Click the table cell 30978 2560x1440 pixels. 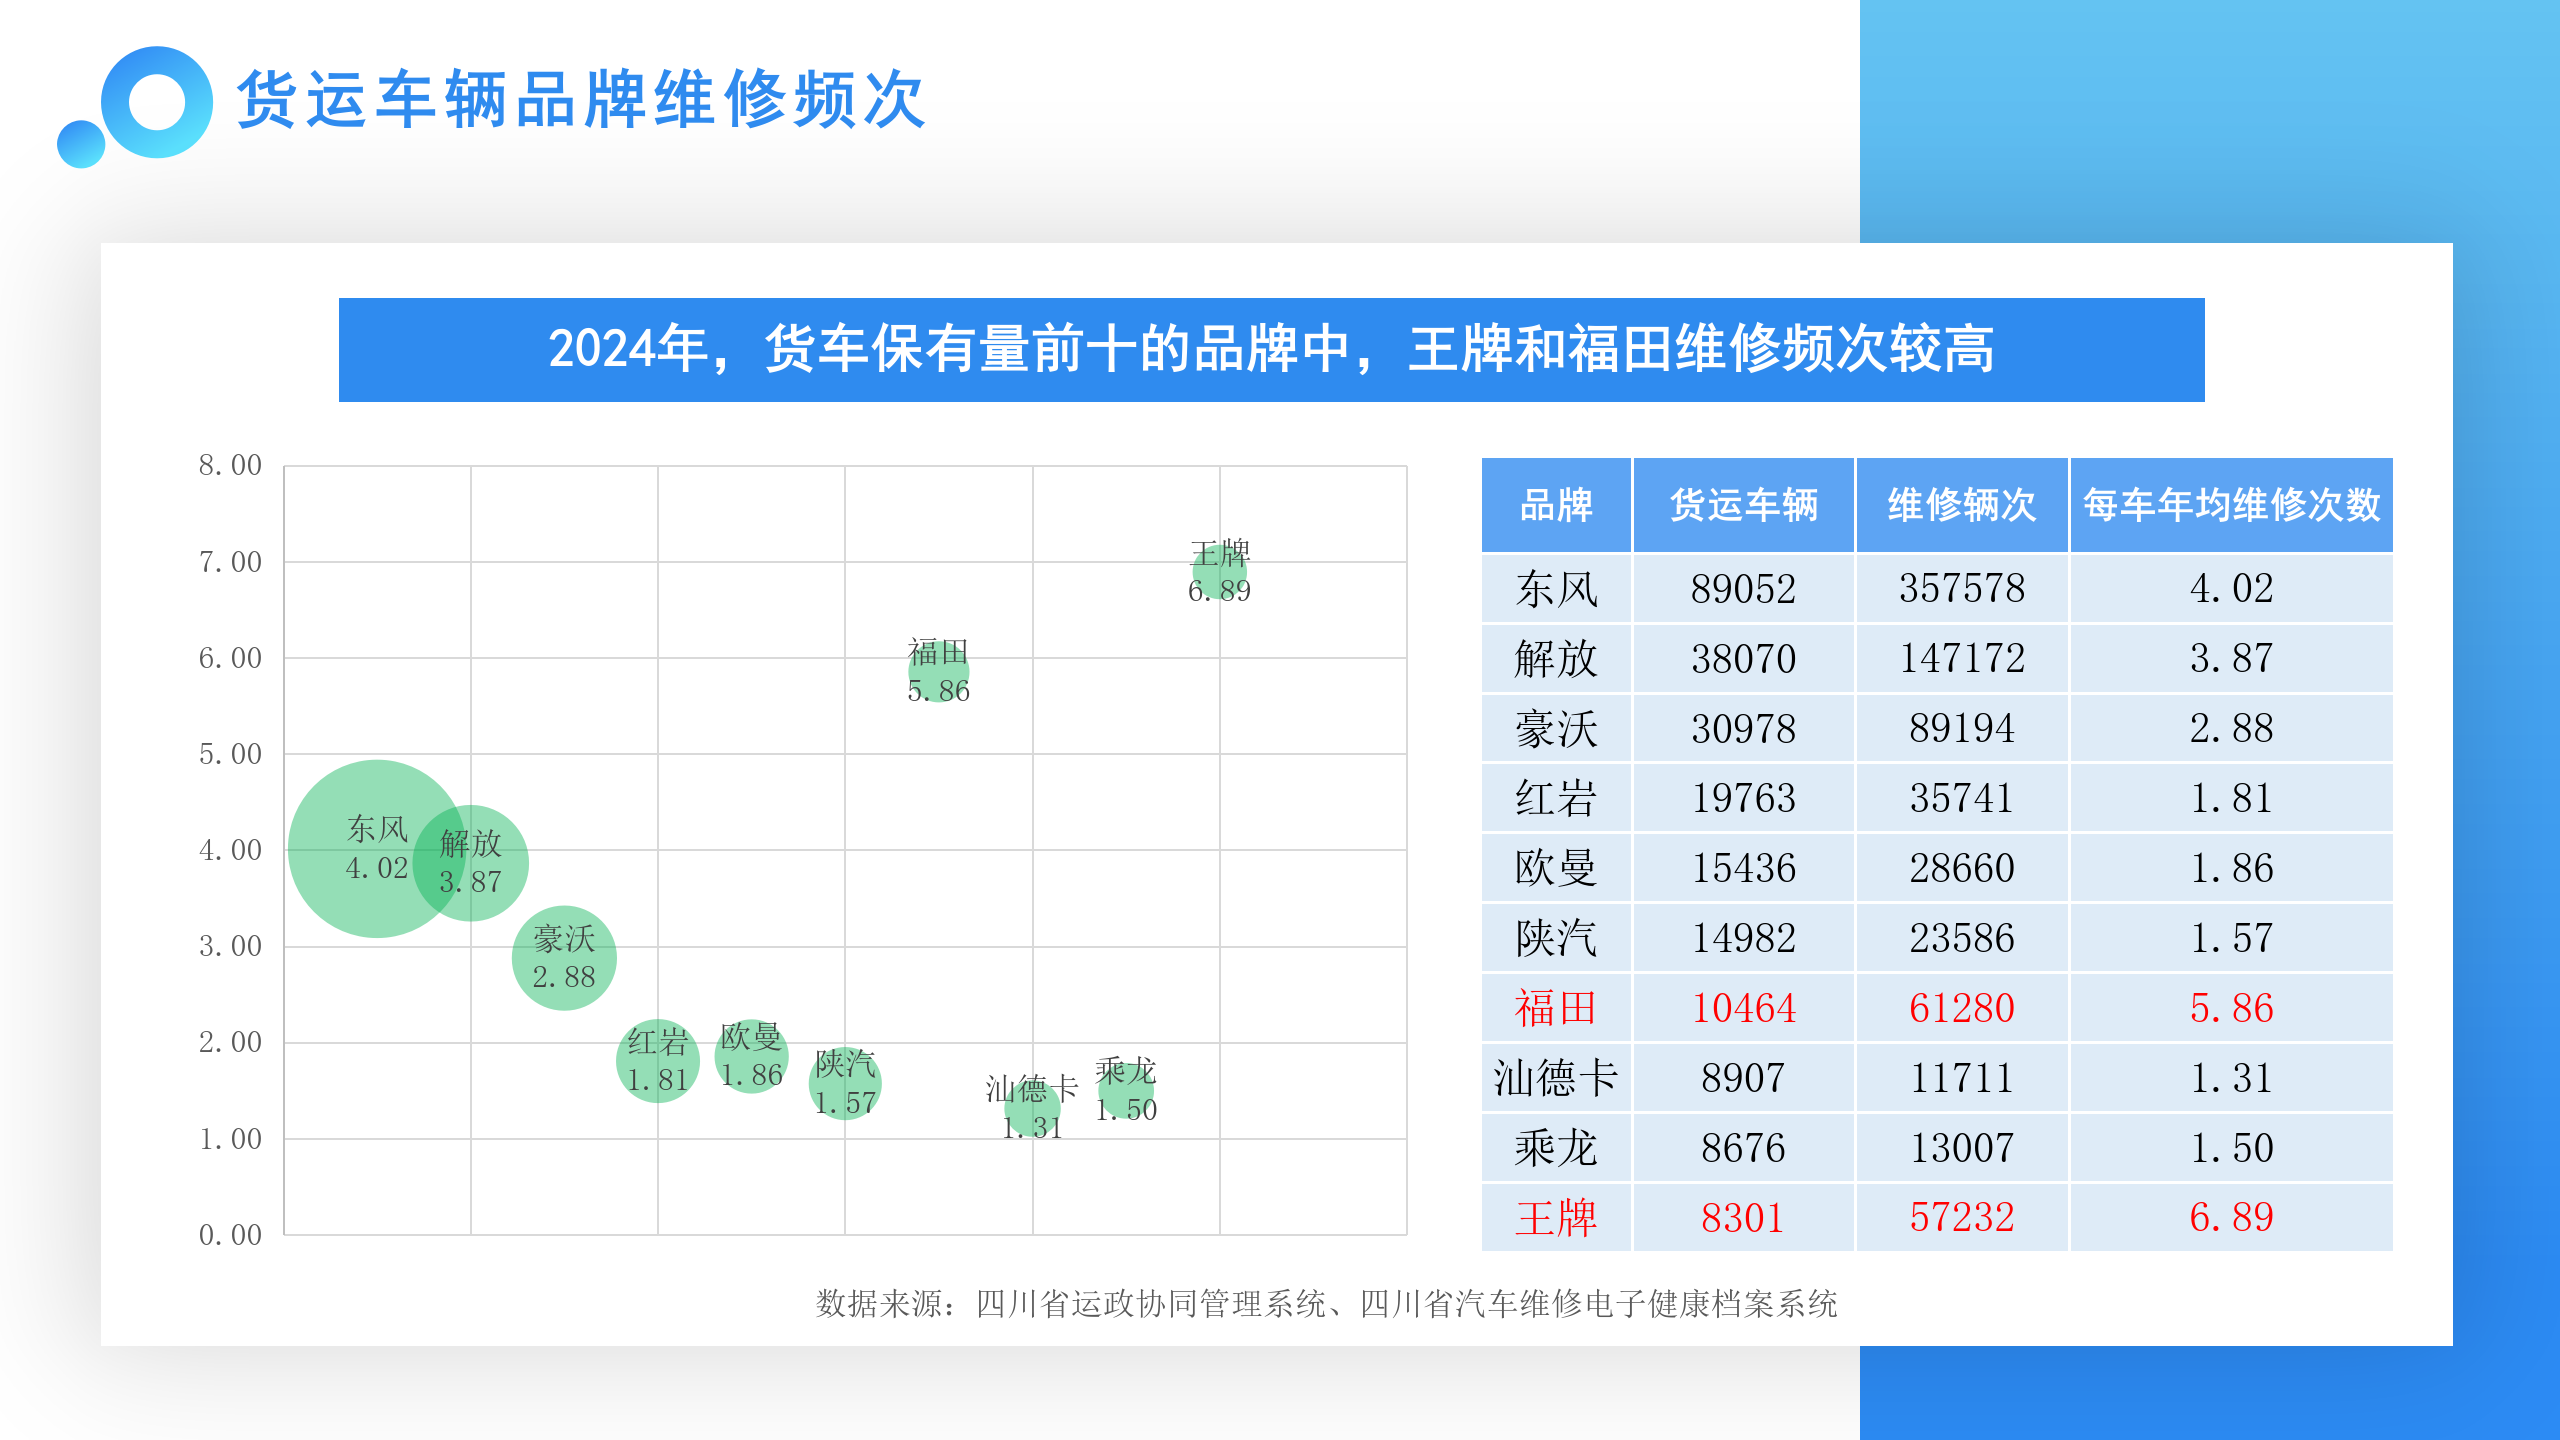pos(1744,729)
